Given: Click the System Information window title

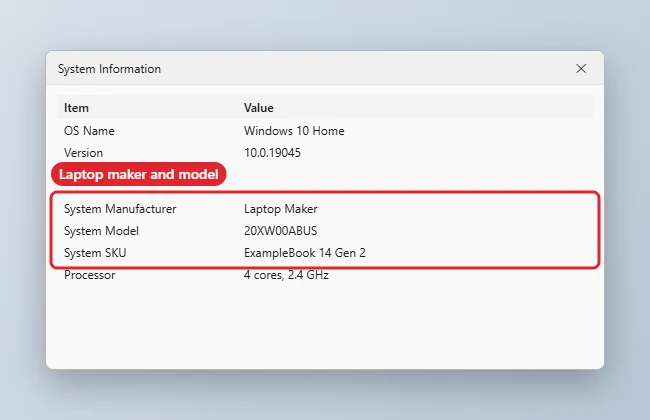Looking at the screenshot, I should [109, 69].
